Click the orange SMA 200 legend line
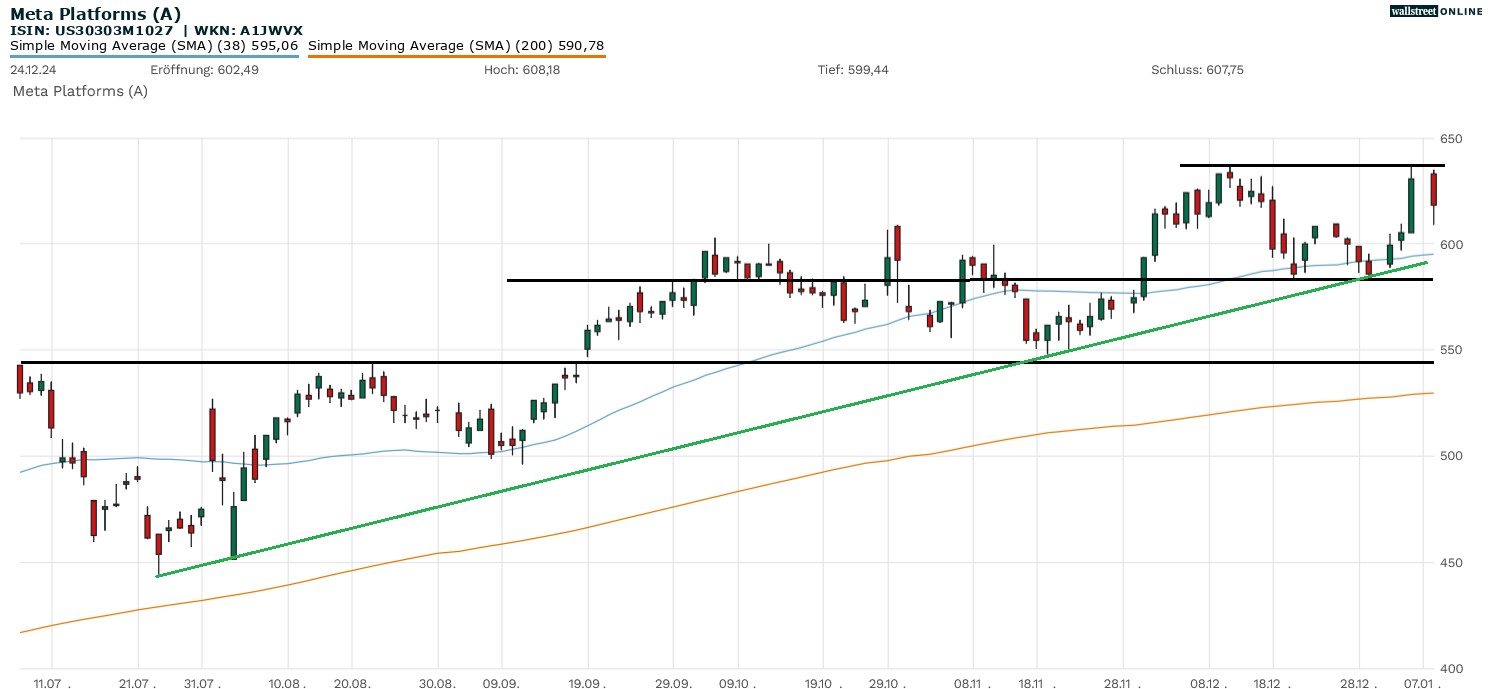1490x689 pixels. click(456, 56)
